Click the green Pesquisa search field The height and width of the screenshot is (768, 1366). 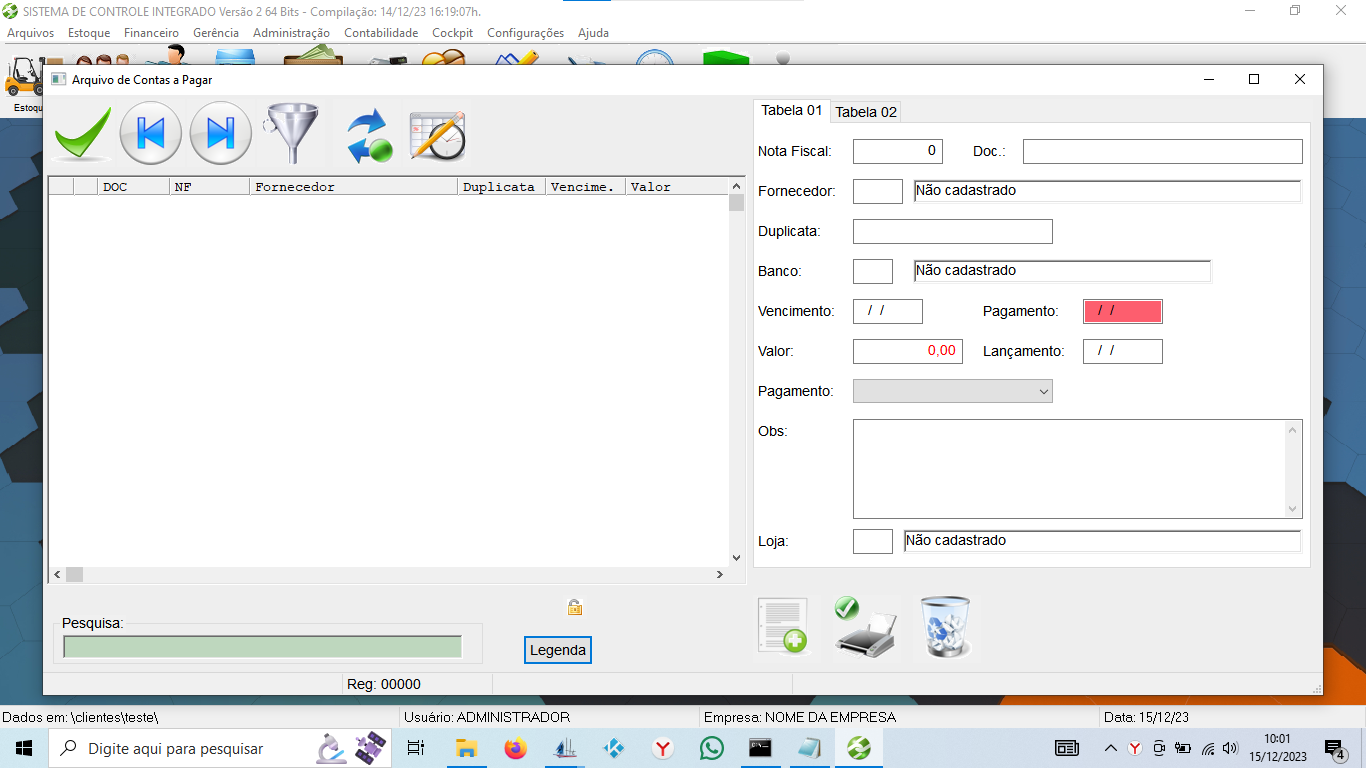[x=262, y=647]
